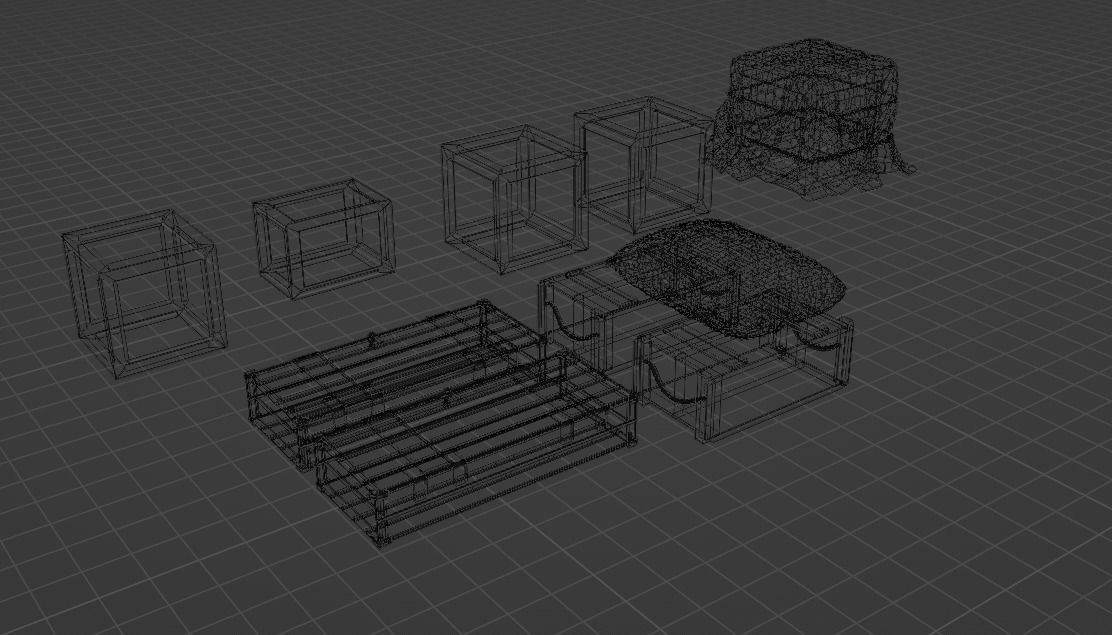
Task: Select the wireframe cube beside the draped stack
Action: pos(643,165)
